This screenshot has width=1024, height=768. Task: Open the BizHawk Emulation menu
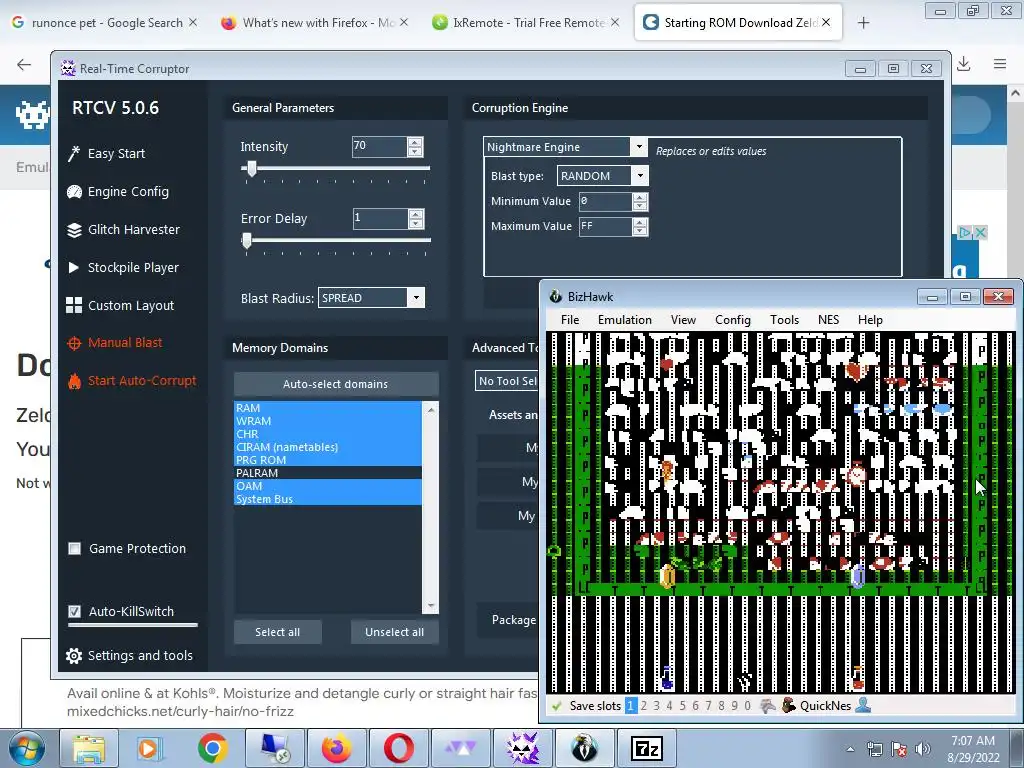[x=624, y=320]
